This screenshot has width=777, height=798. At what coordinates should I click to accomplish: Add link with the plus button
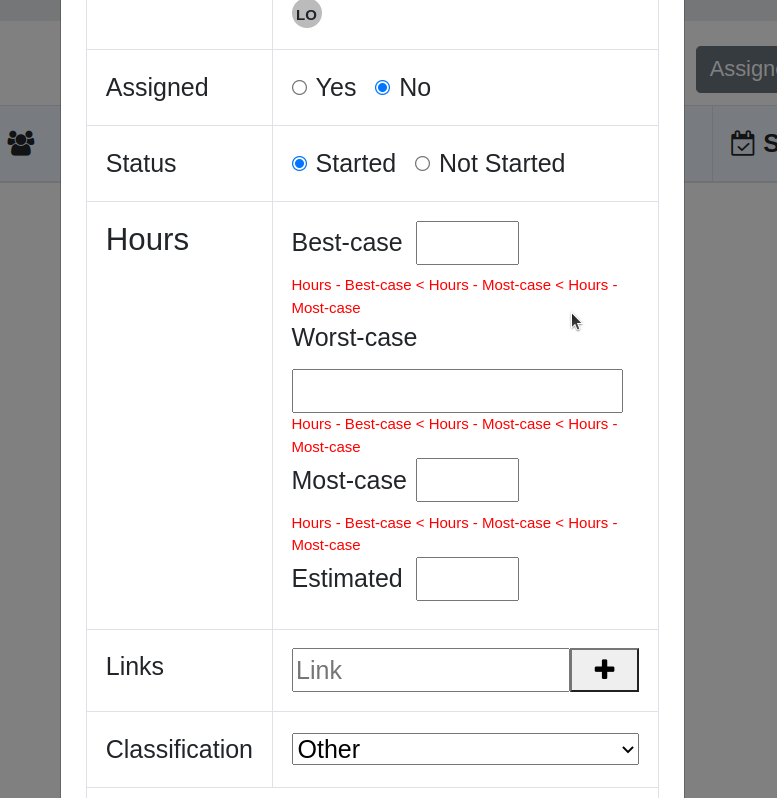(x=604, y=670)
